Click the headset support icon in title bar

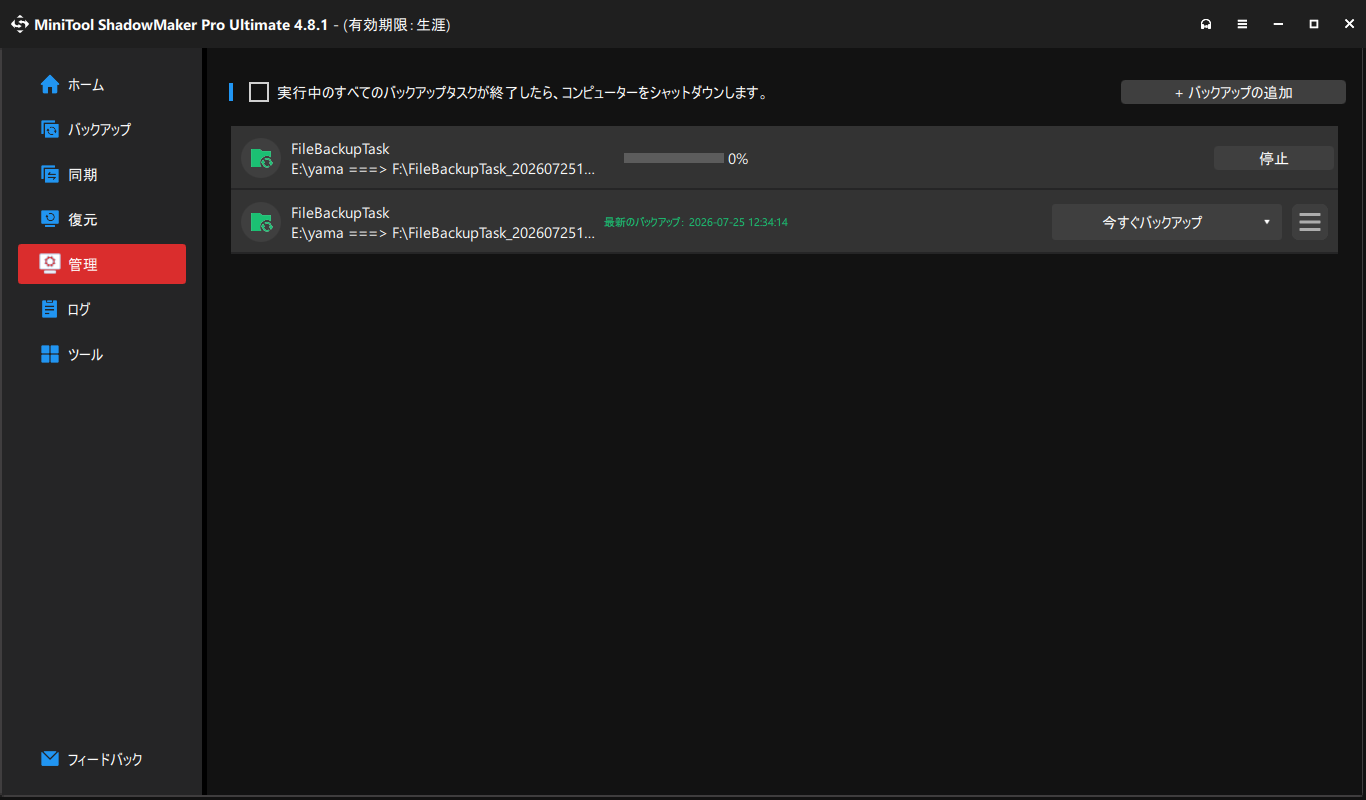tap(1206, 24)
